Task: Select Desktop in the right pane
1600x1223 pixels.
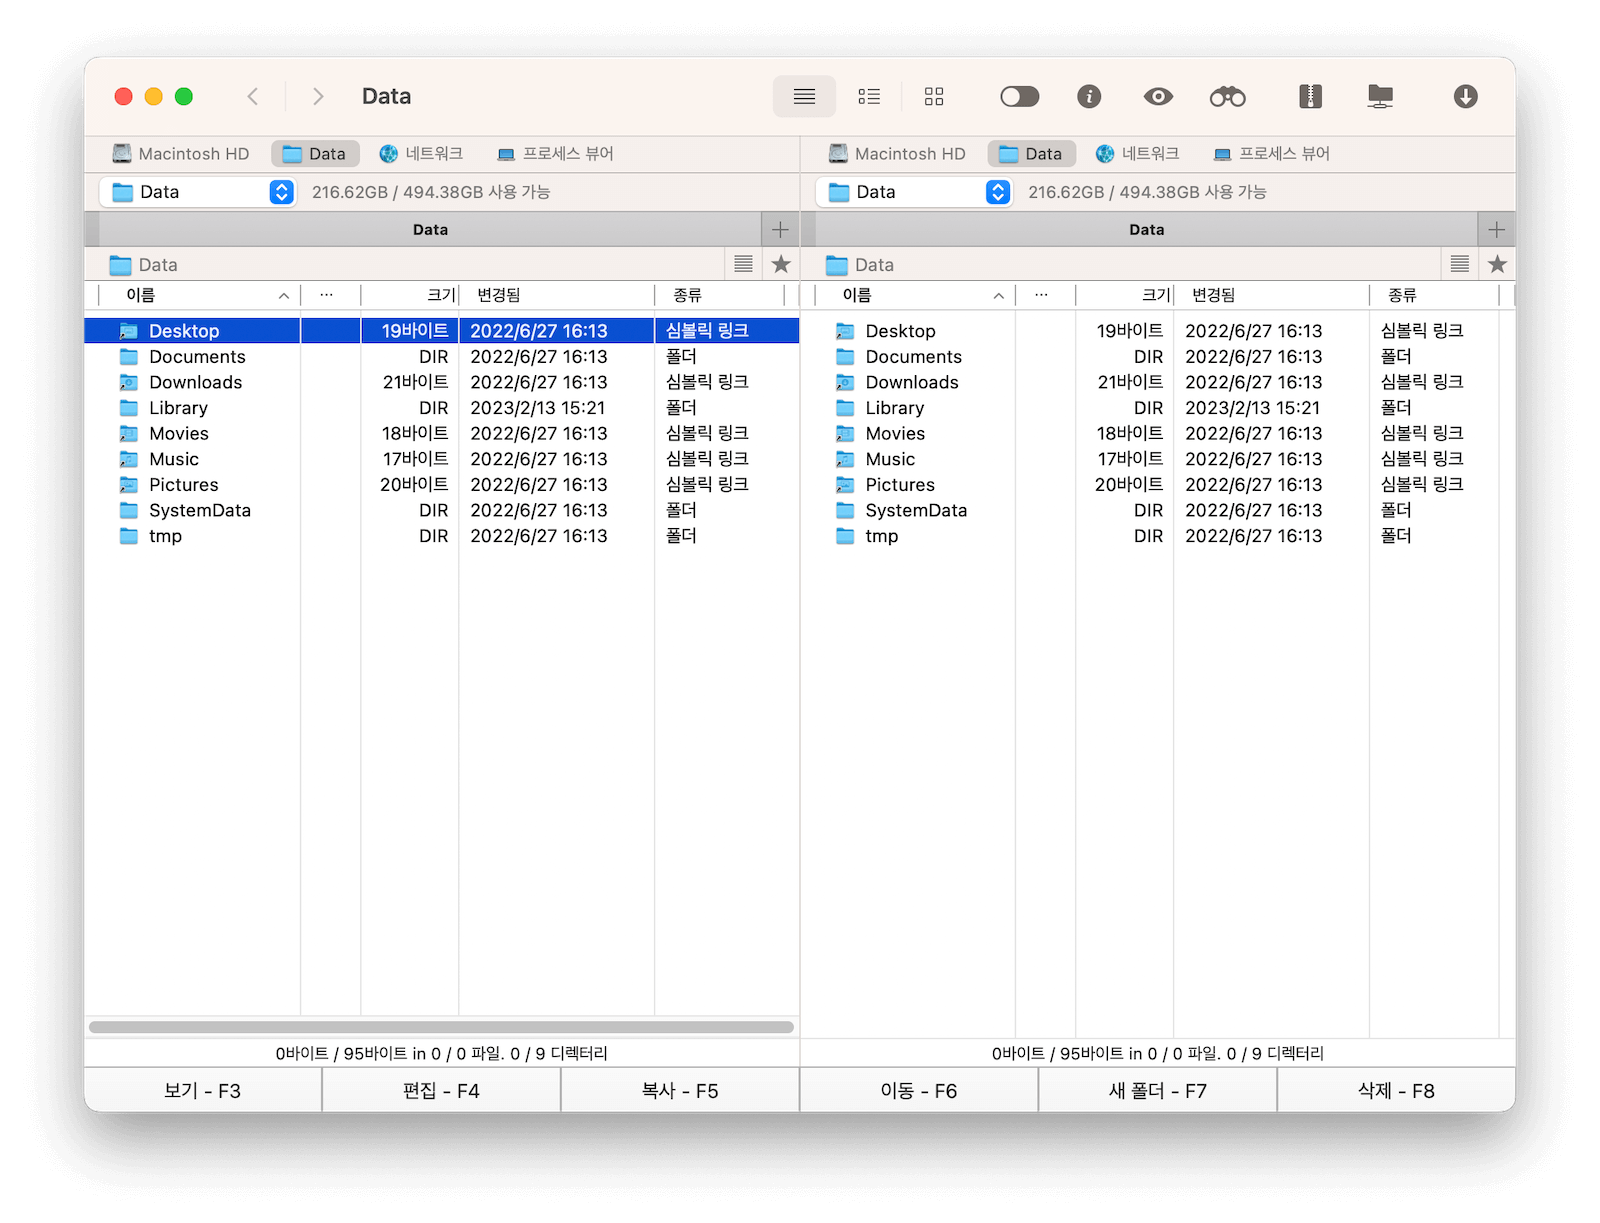Action: tap(1158, 330)
